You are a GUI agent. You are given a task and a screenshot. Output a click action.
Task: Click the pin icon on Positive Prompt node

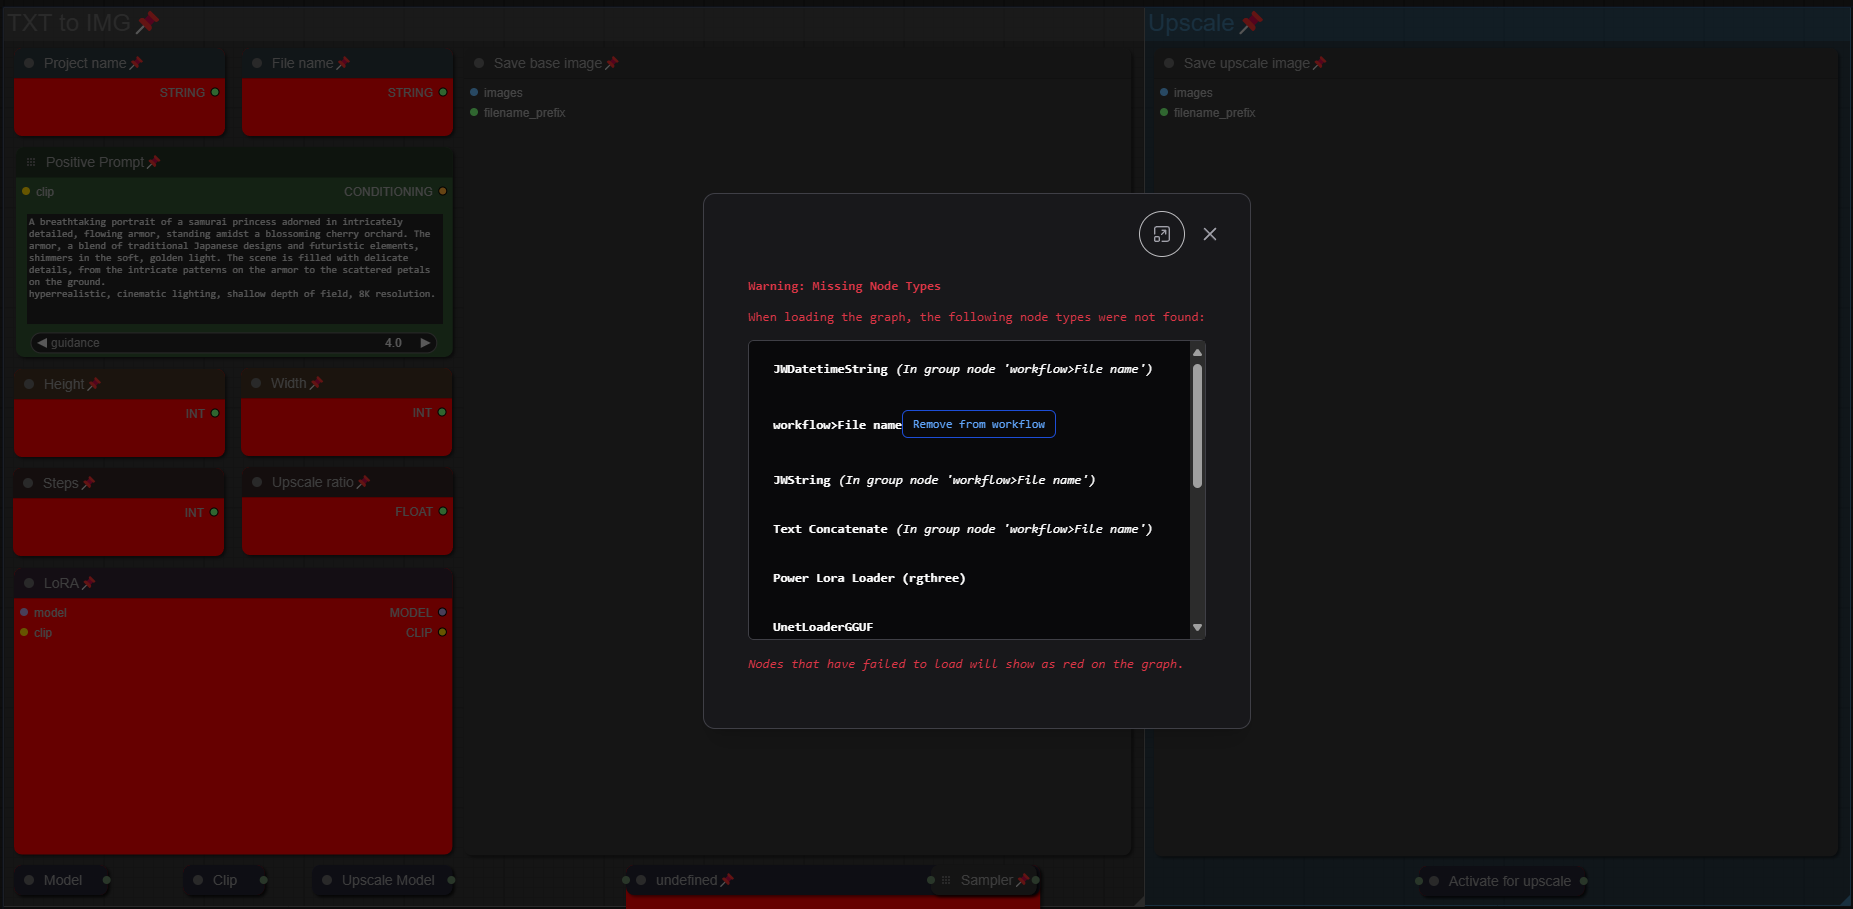153,162
